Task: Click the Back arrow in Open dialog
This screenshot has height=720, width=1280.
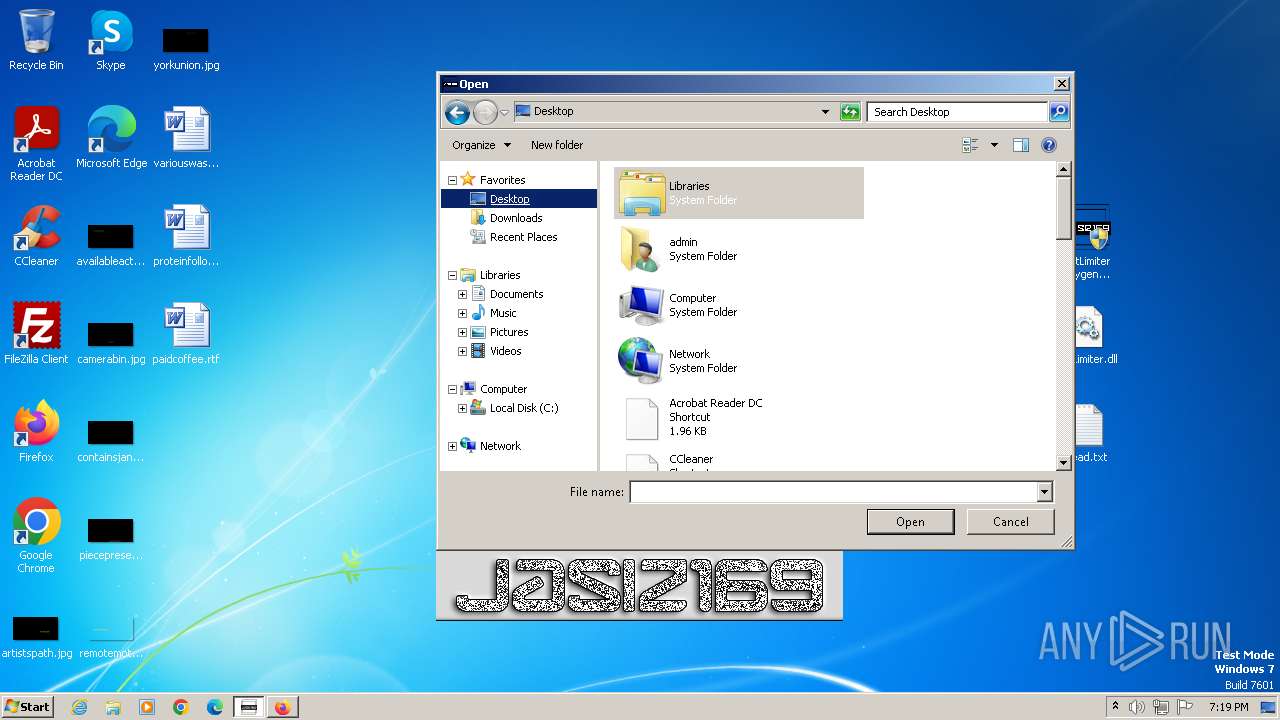Action: coord(457,112)
